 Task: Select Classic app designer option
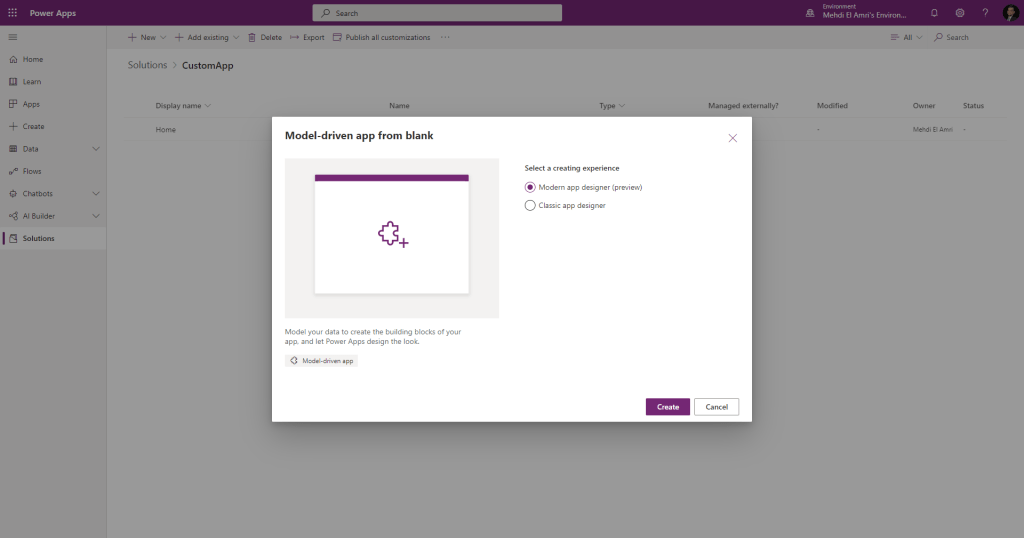pos(530,206)
